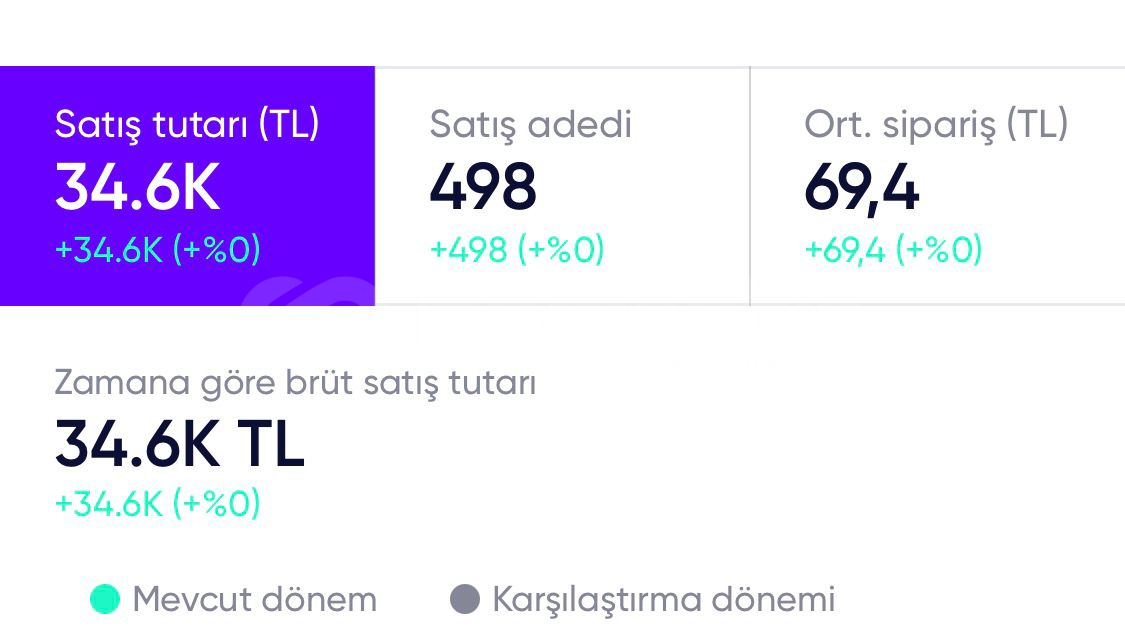Click the Mevcut dönem legend label

tap(254, 600)
